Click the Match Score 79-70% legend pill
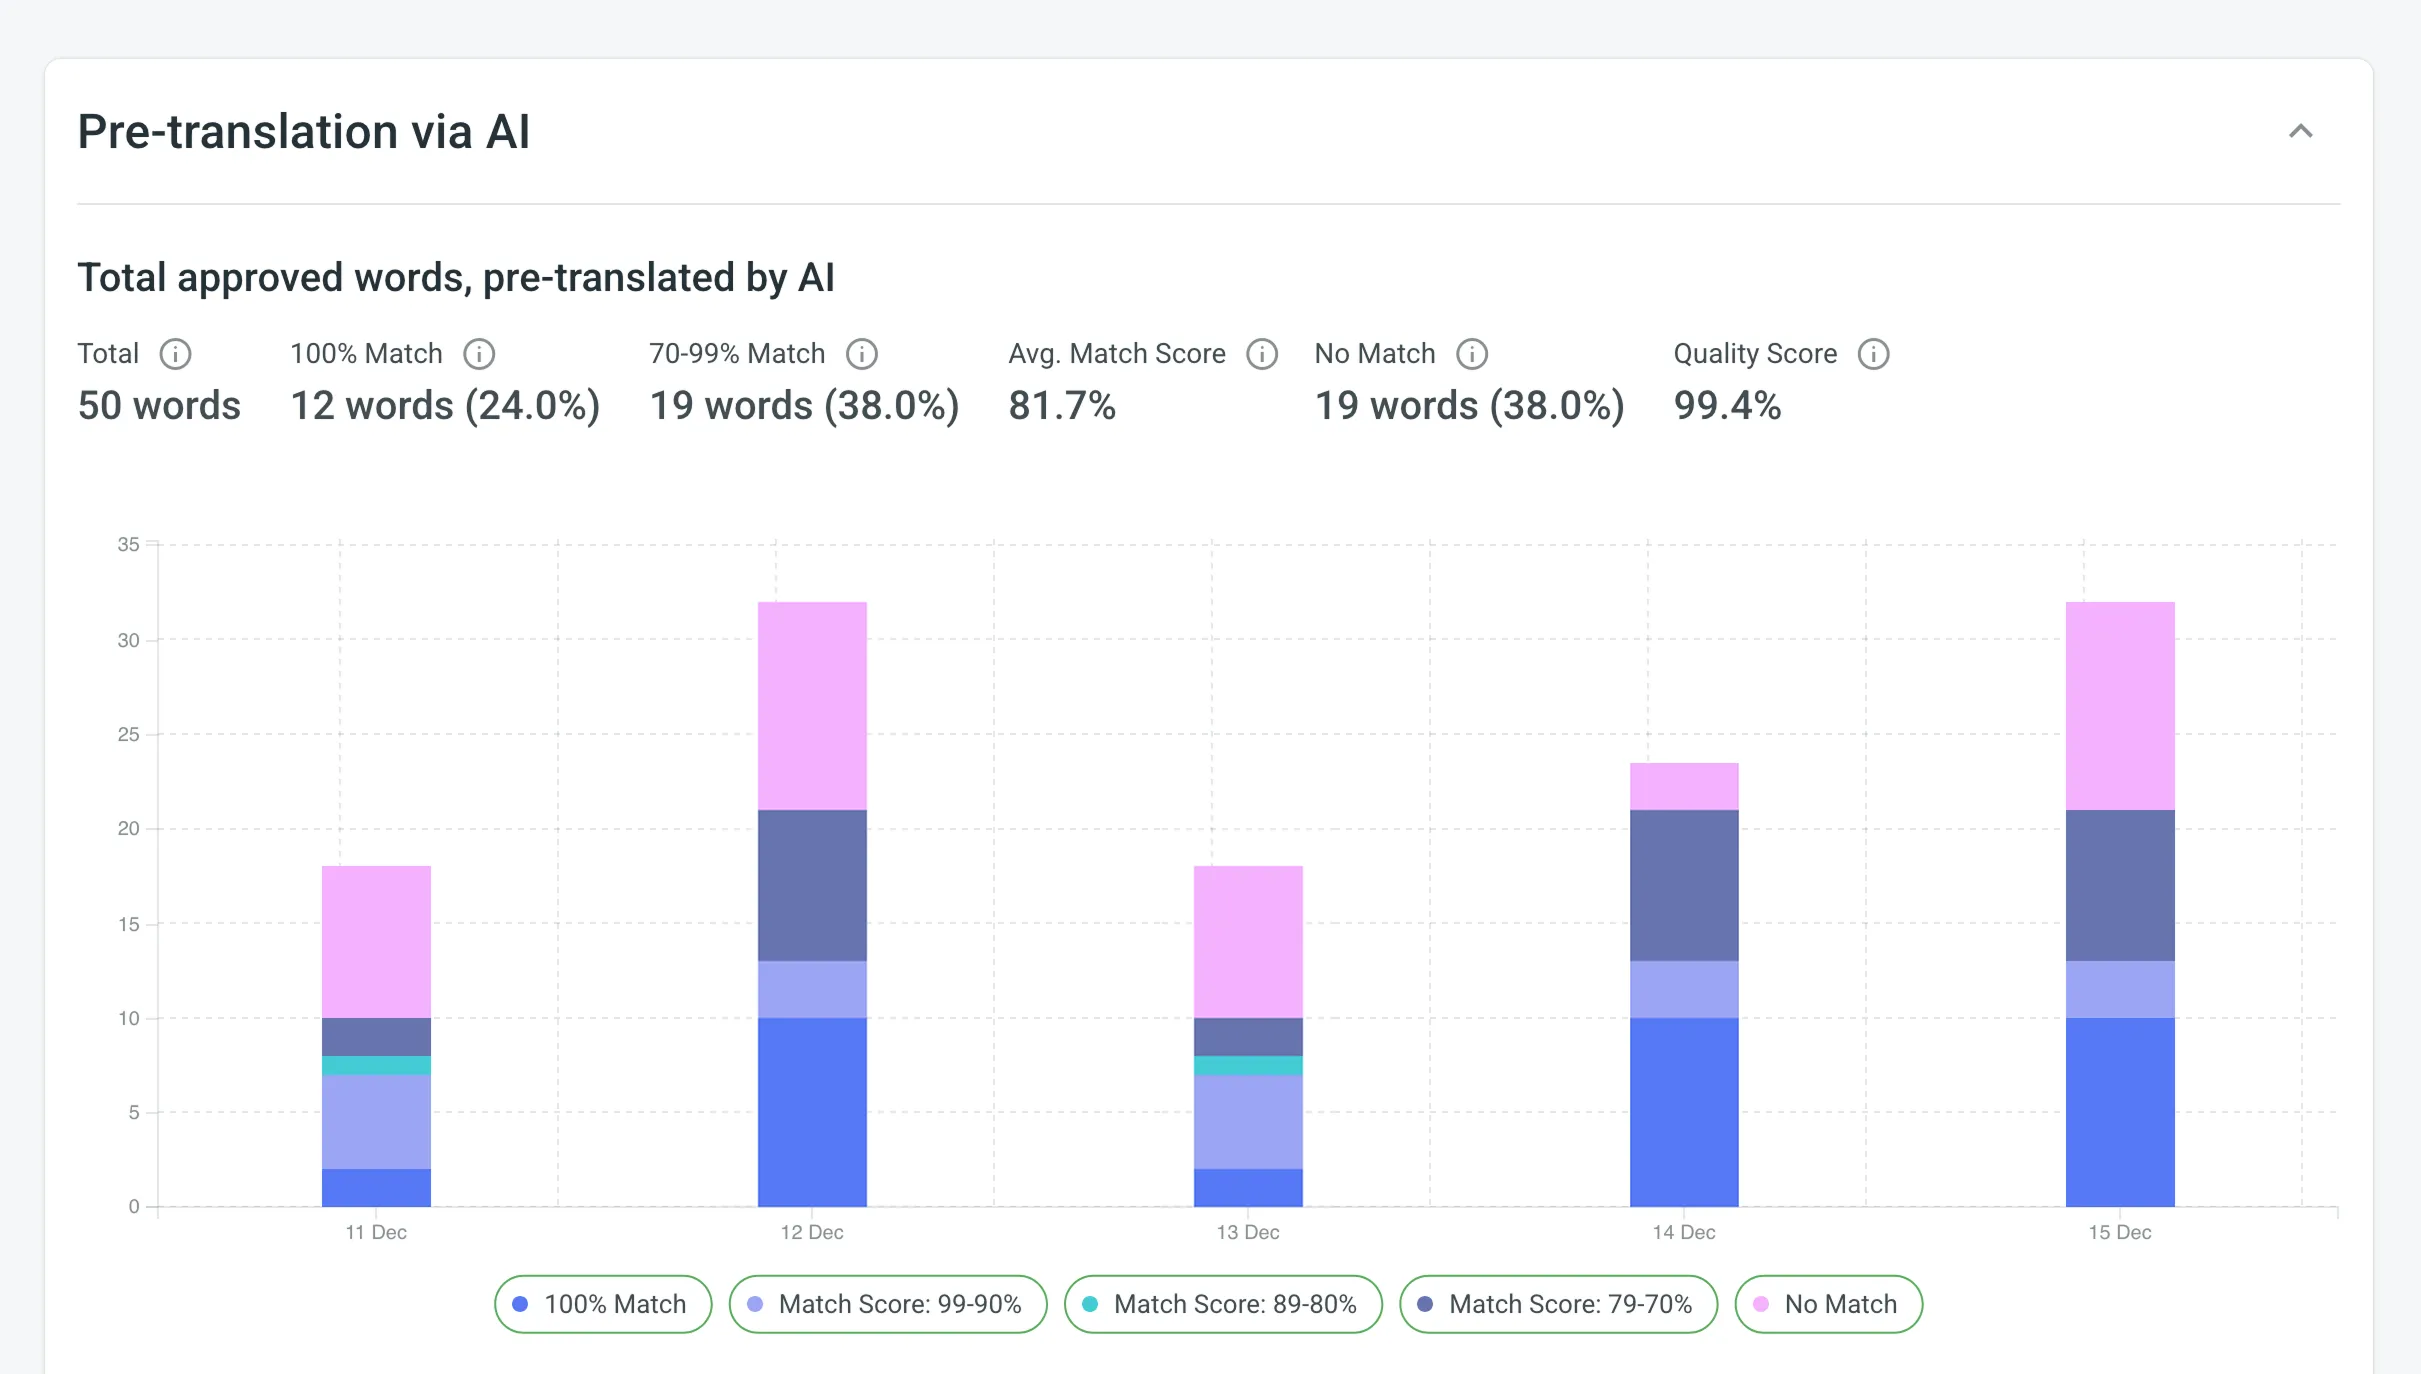 point(1559,1304)
